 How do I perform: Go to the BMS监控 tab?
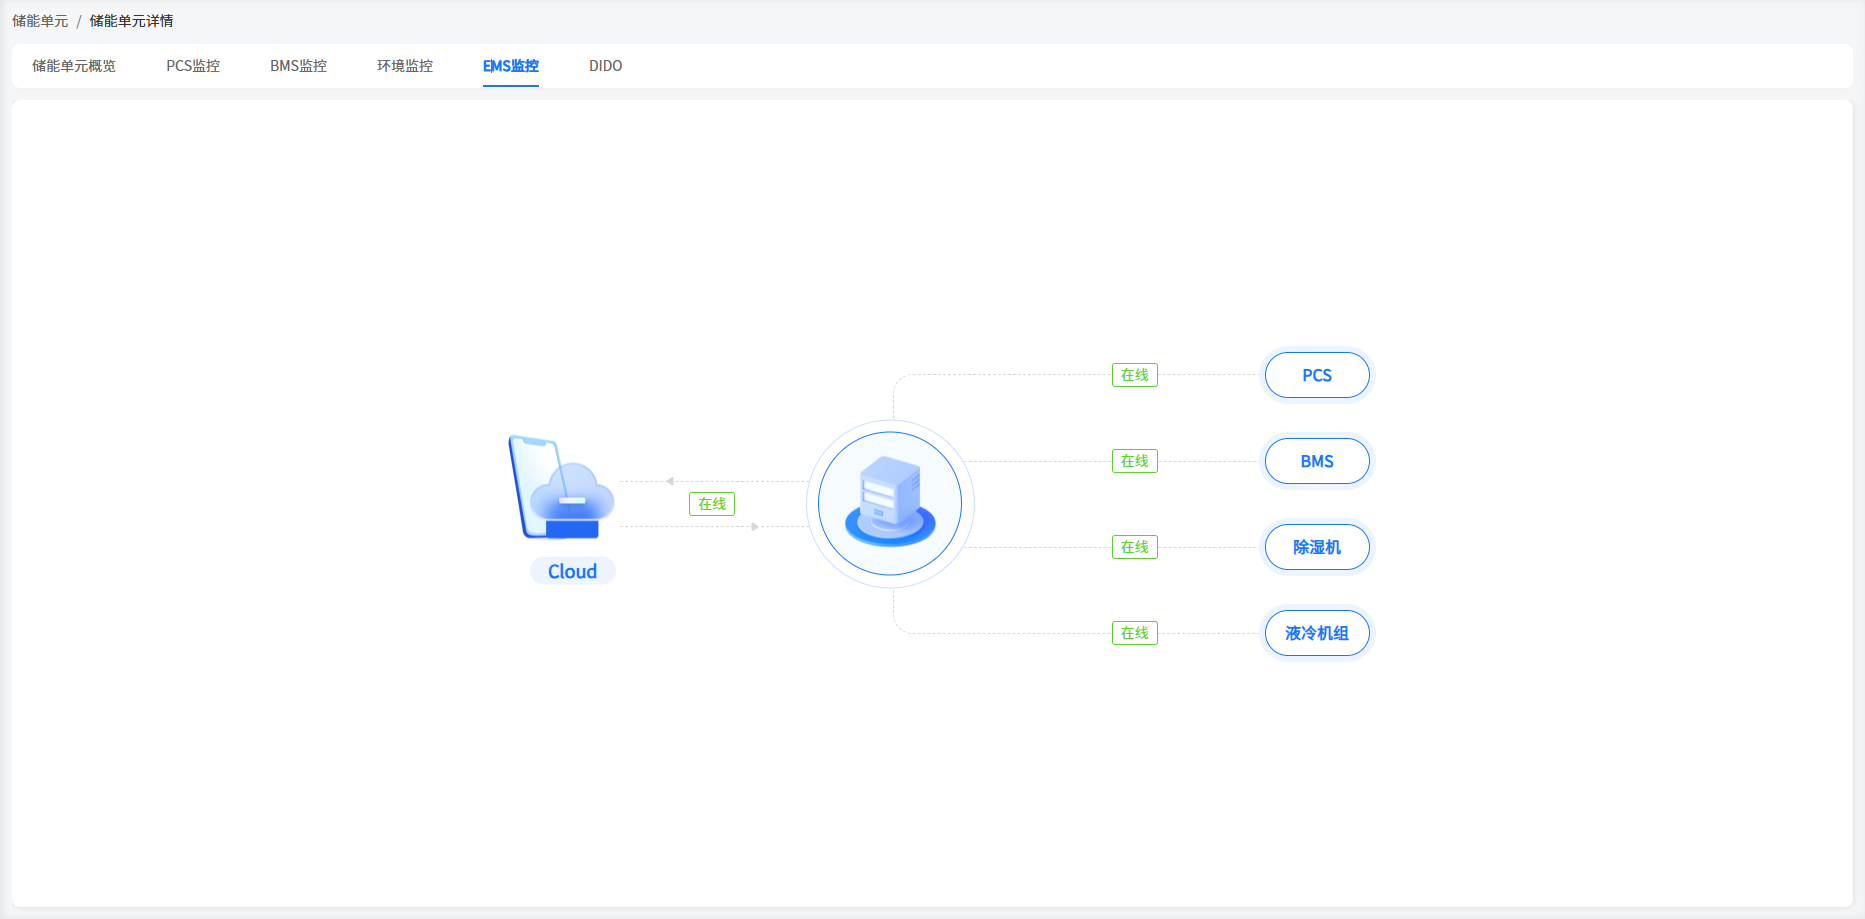298,66
